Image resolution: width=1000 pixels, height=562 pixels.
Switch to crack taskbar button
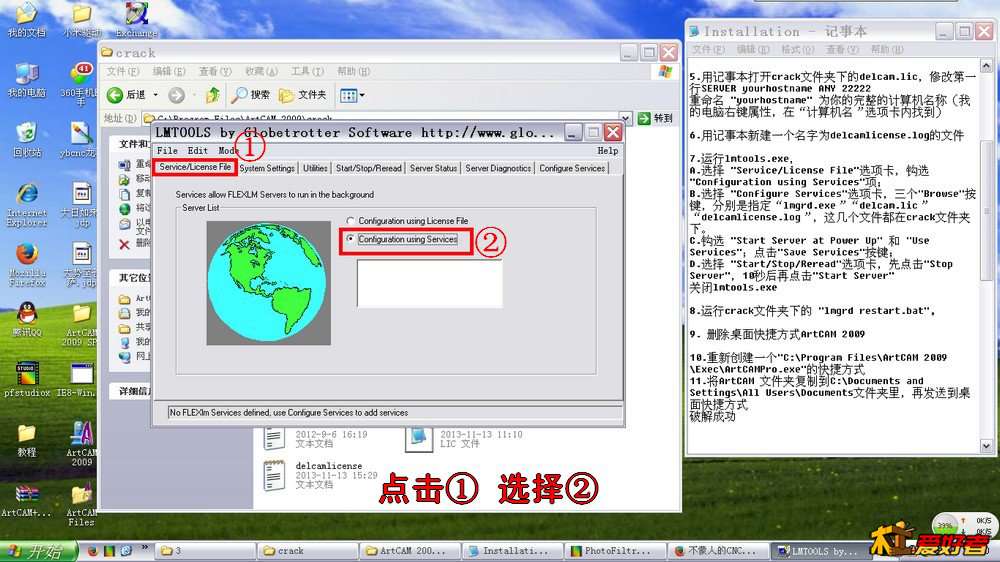click(307, 551)
